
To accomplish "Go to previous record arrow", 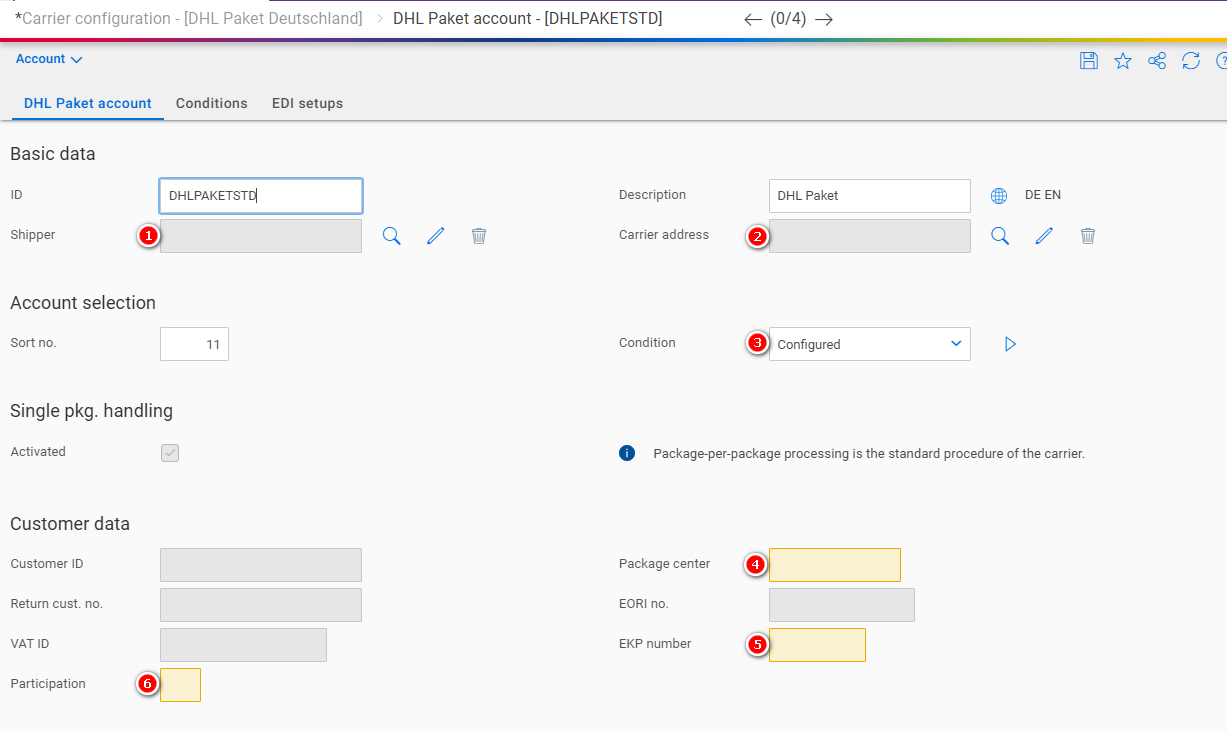I will pos(753,19).
